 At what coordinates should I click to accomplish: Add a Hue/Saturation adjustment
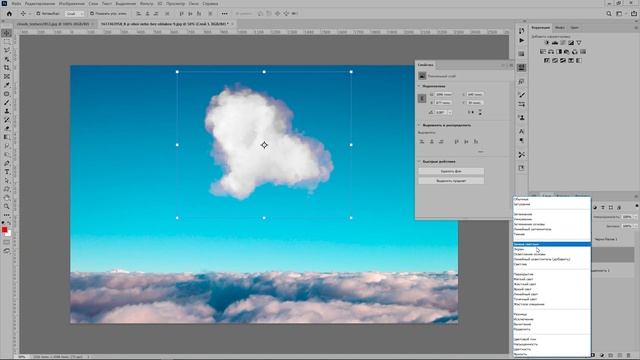(543, 52)
